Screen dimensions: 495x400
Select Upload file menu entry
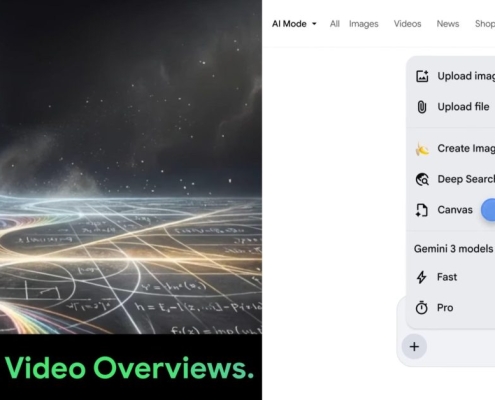463,107
